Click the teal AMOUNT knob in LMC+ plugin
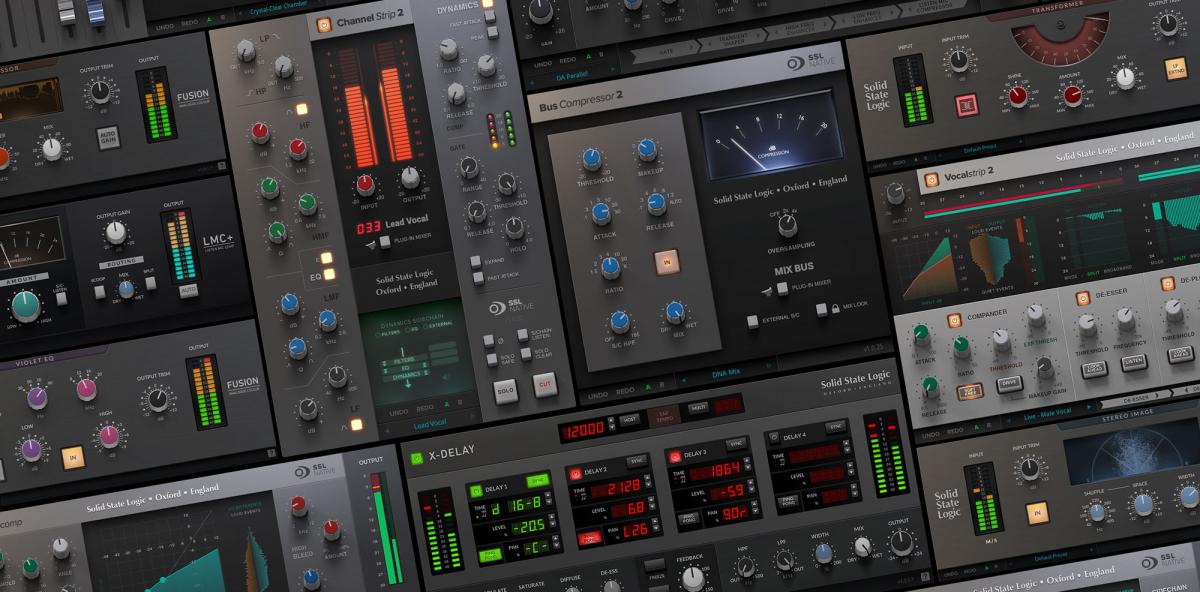 tap(27, 305)
